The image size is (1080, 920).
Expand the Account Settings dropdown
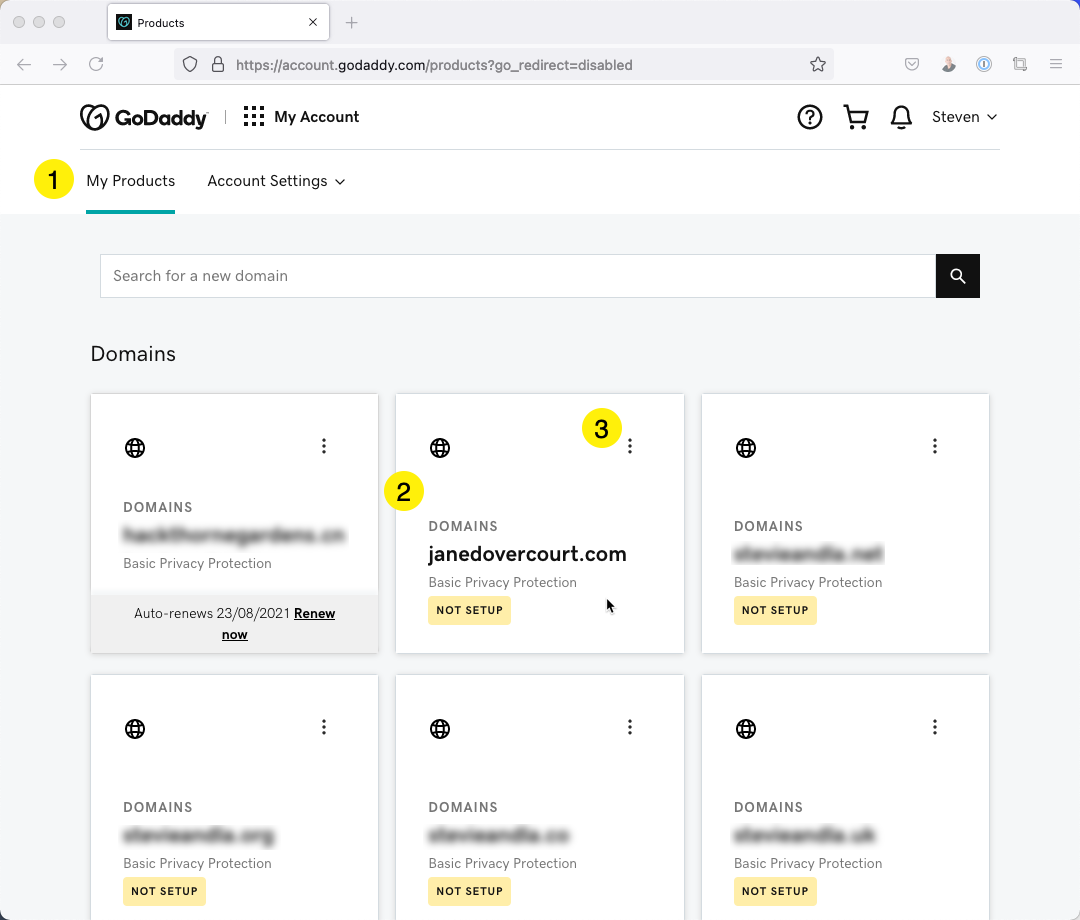pos(276,181)
